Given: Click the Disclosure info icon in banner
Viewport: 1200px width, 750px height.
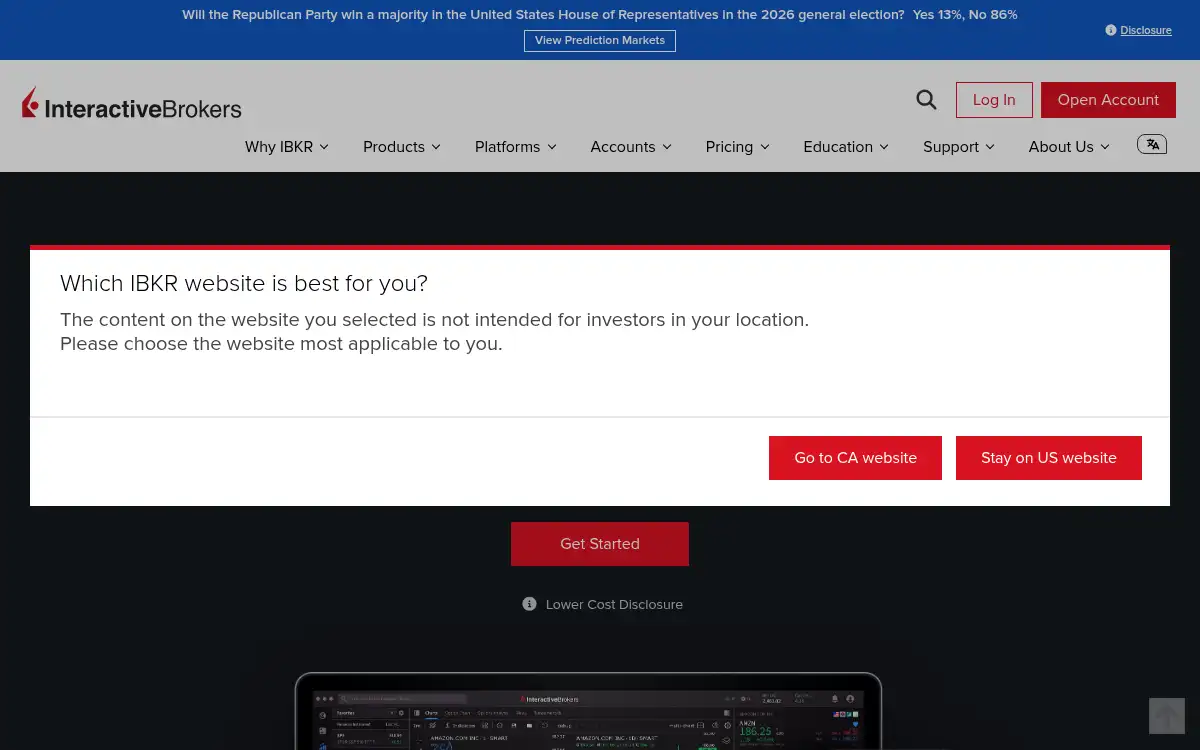Looking at the screenshot, I should coord(1111,30).
